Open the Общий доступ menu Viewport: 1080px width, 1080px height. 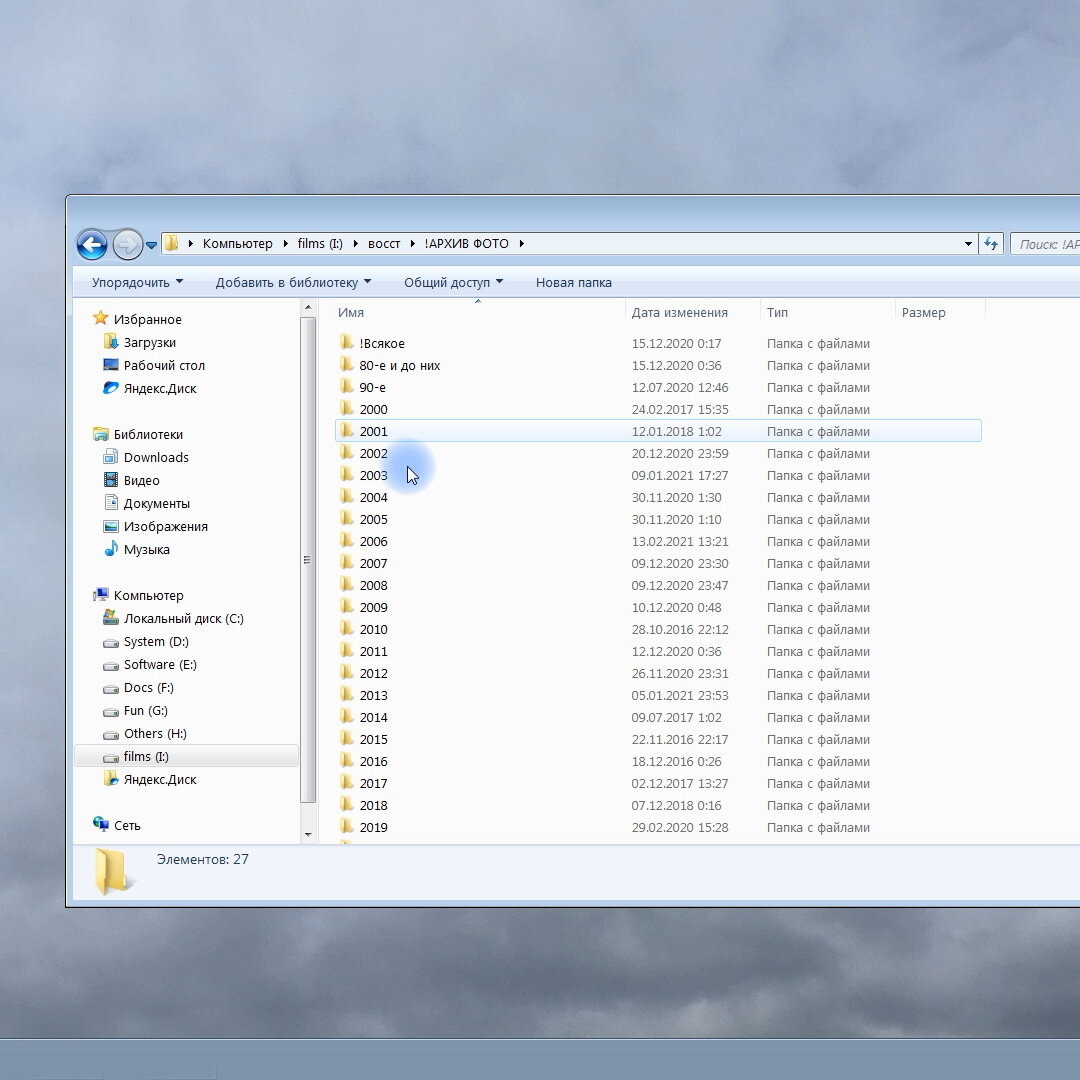pyautogui.click(x=453, y=282)
